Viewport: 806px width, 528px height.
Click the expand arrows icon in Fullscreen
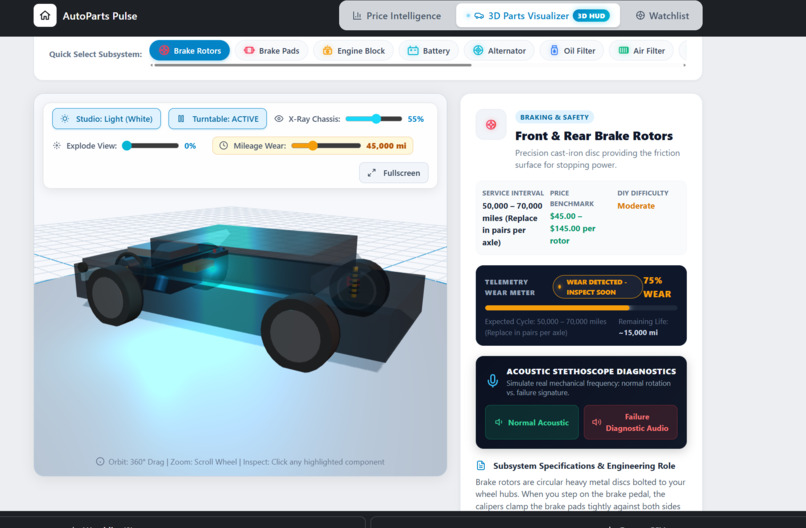point(372,173)
